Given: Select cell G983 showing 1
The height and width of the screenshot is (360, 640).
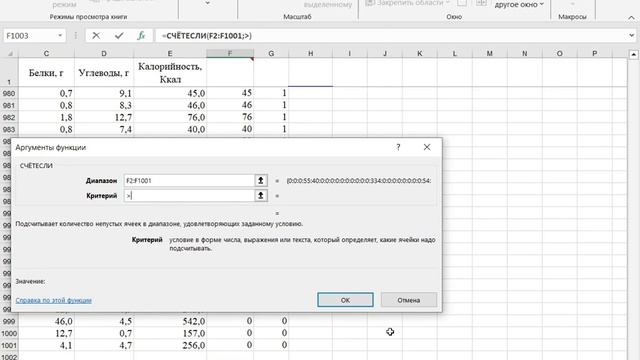Looking at the screenshot, I should pos(271,129).
